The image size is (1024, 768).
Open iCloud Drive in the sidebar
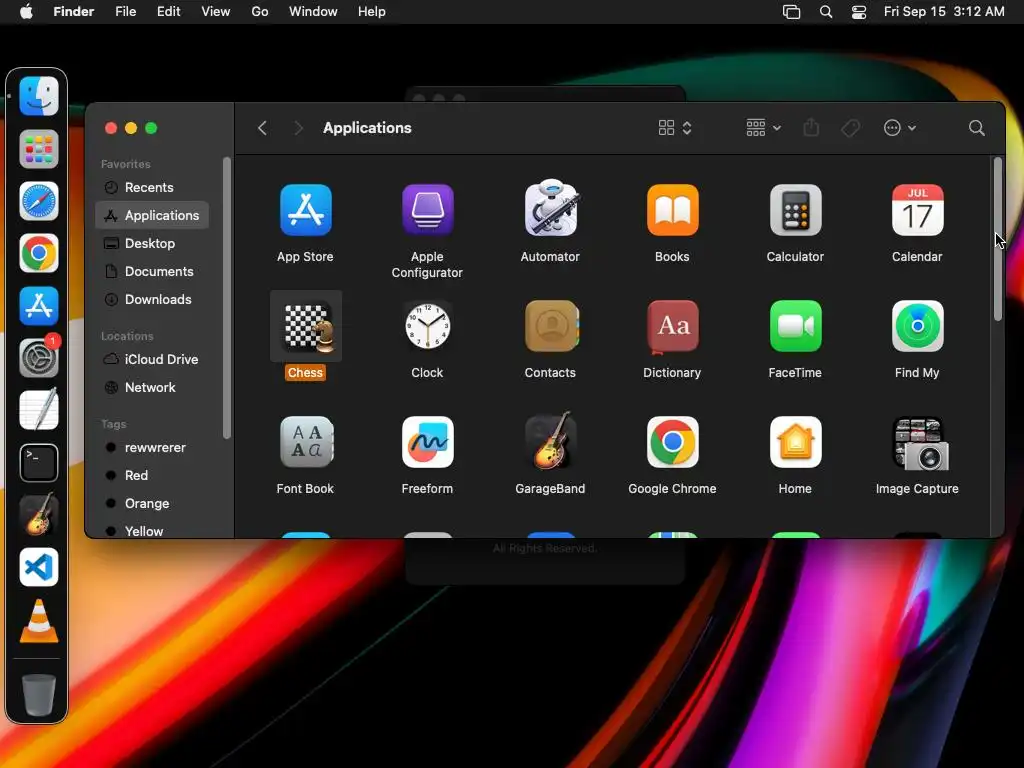152,359
